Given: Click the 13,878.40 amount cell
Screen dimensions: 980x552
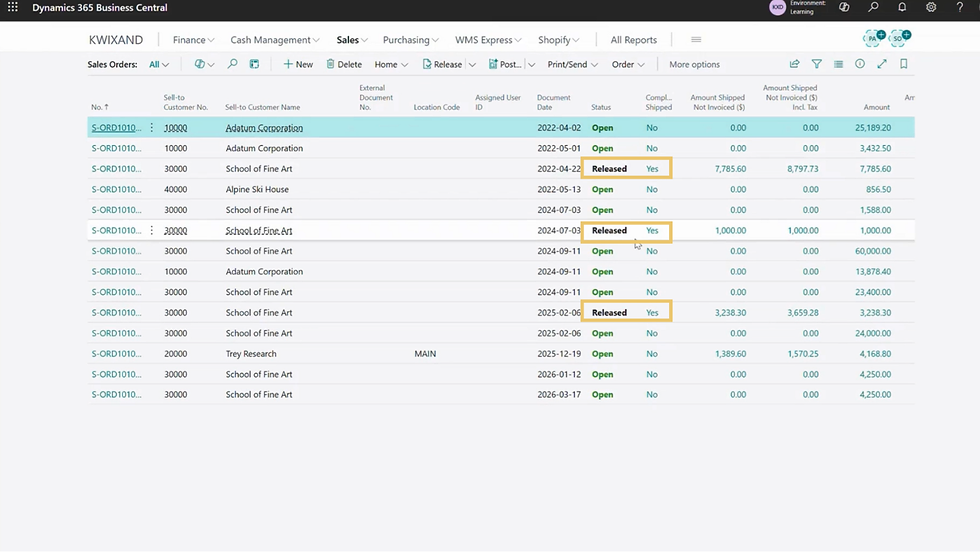Looking at the screenshot, I should point(872,271).
